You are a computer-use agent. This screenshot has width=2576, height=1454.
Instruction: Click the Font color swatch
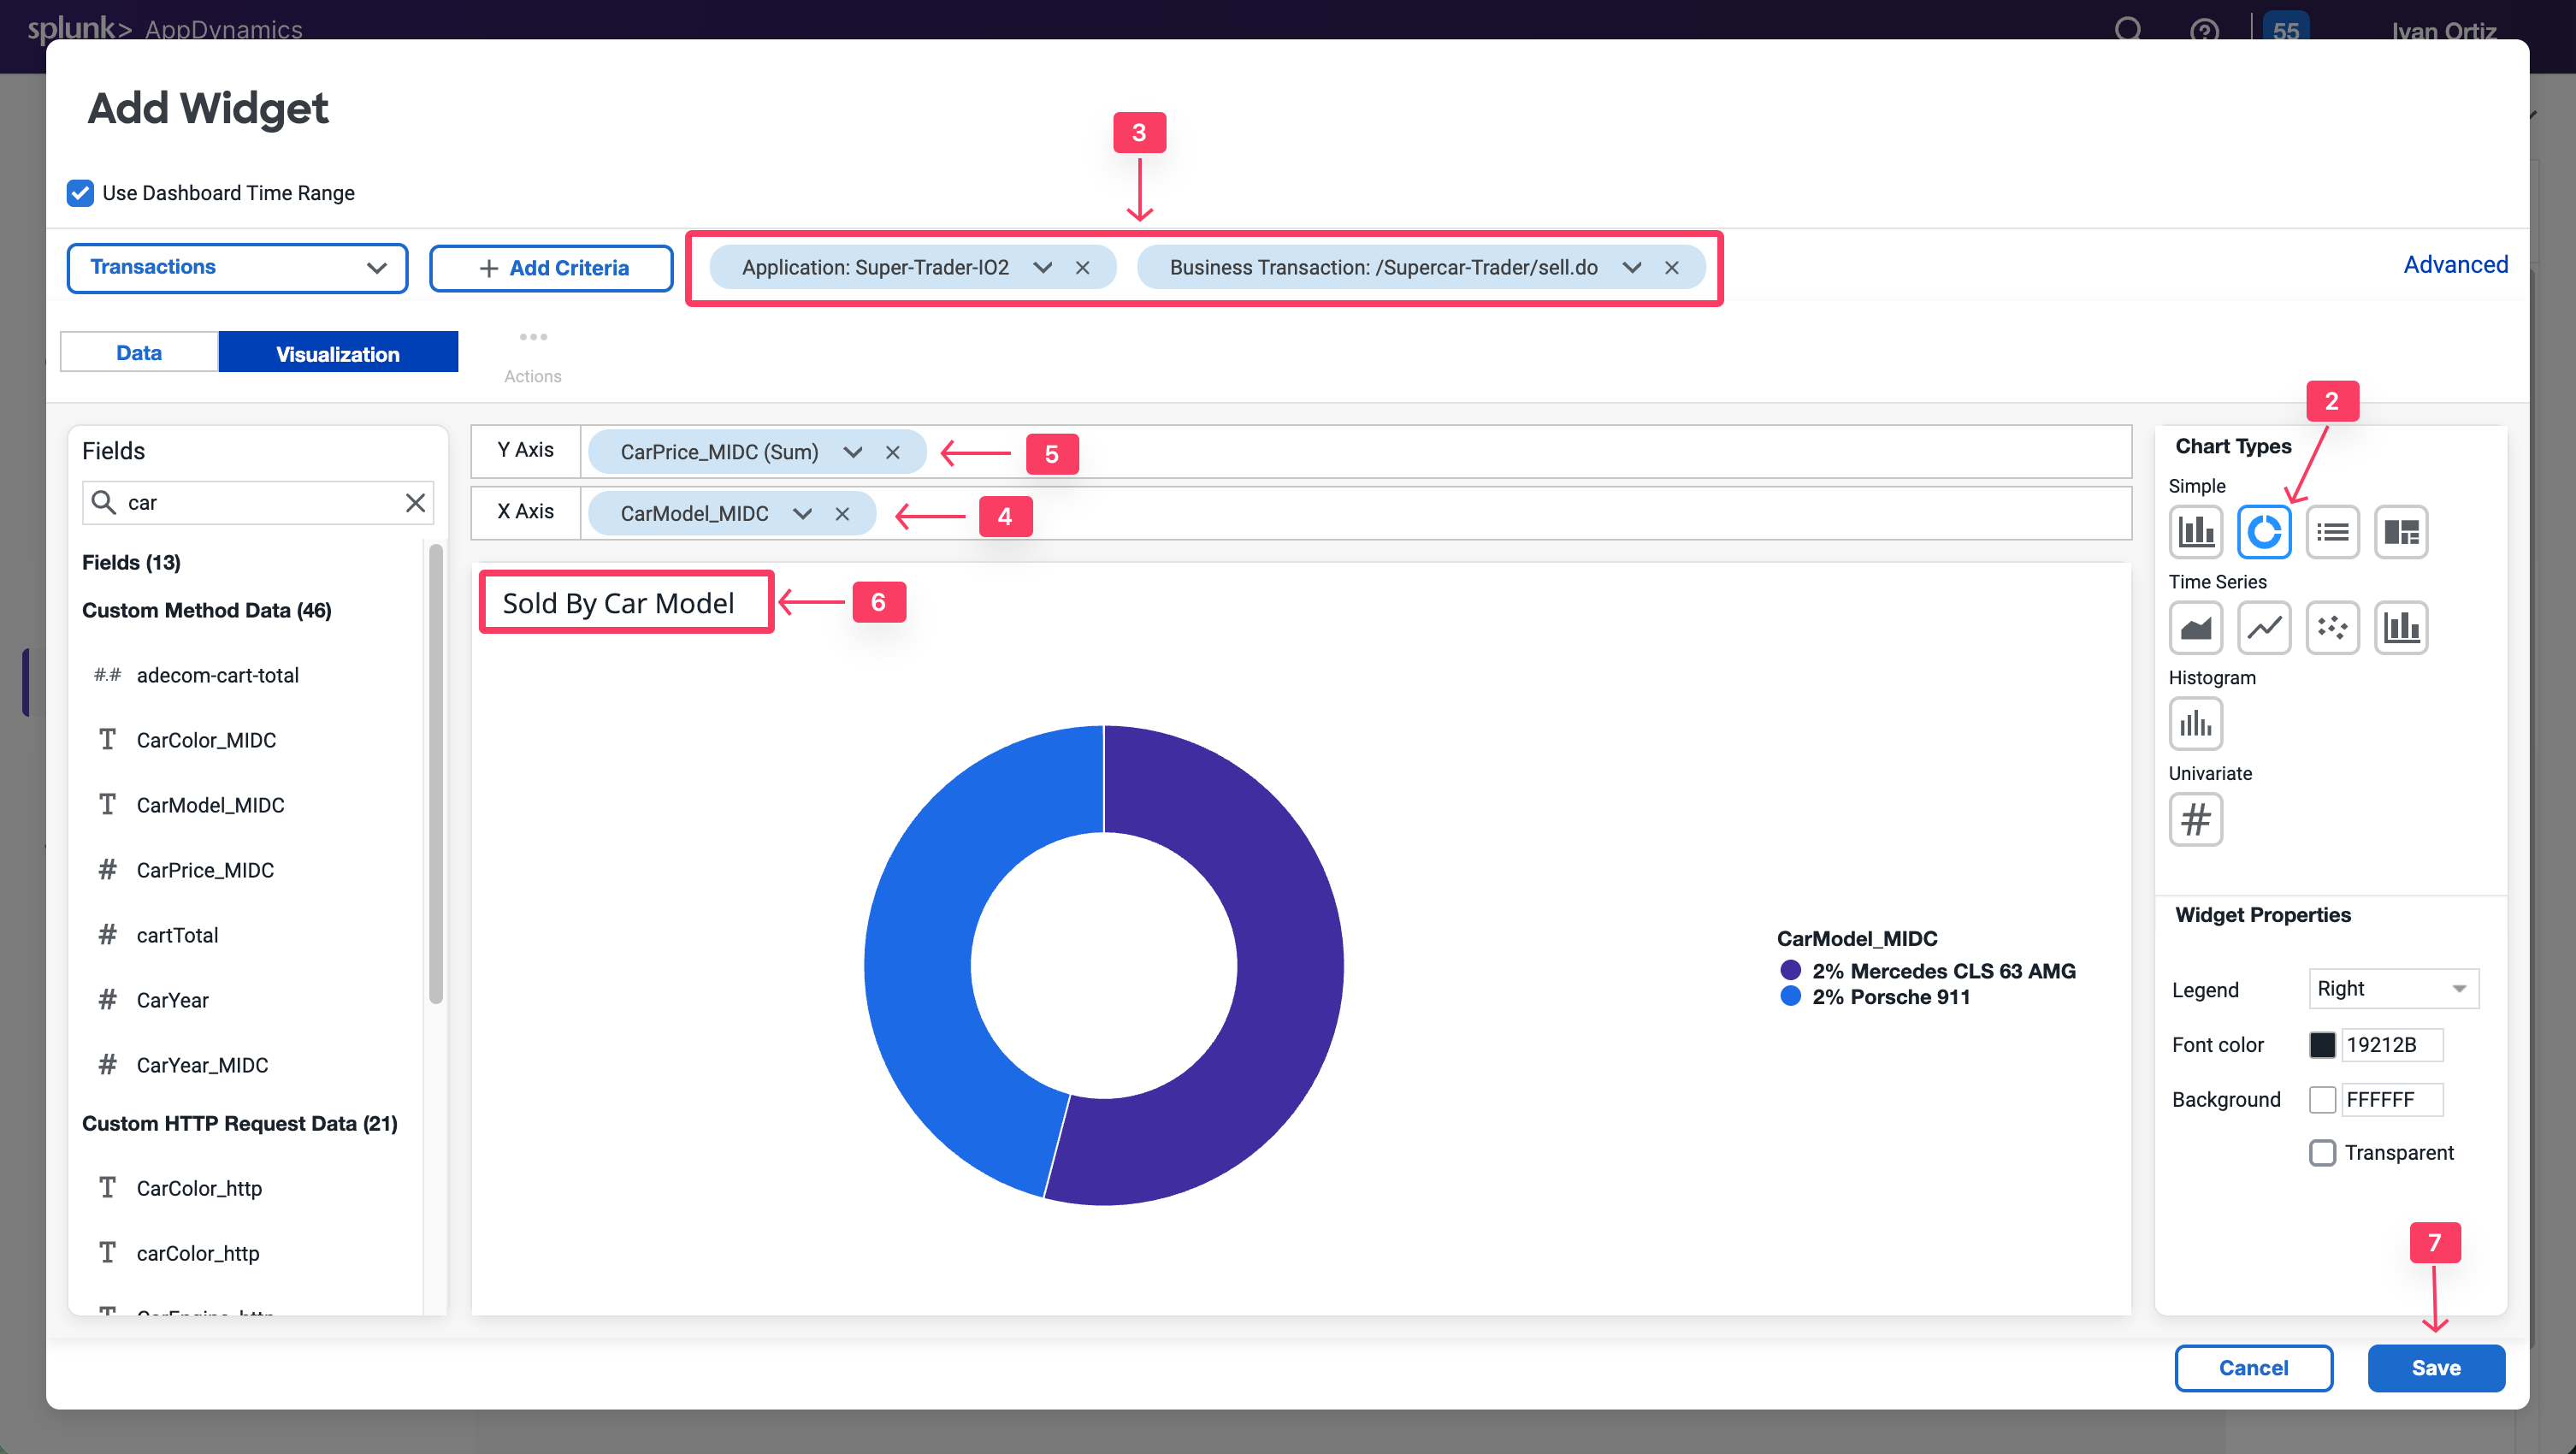pyautogui.click(x=2322, y=1044)
